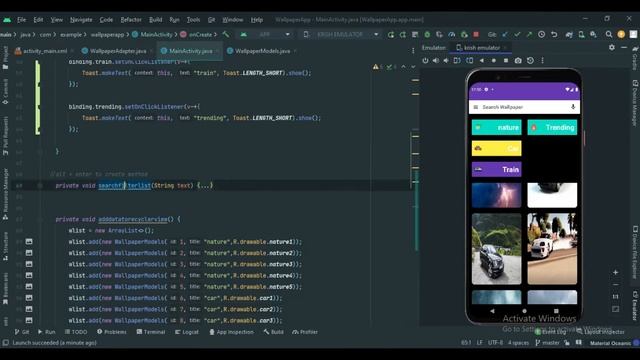Open the Problems tool window
The width and height of the screenshot is (640, 360).
112,332
